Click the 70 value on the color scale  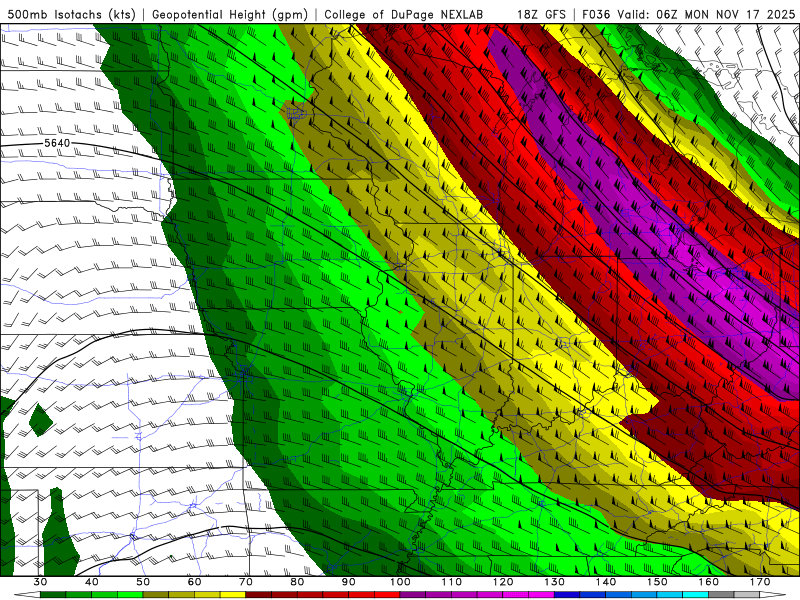tap(246, 582)
